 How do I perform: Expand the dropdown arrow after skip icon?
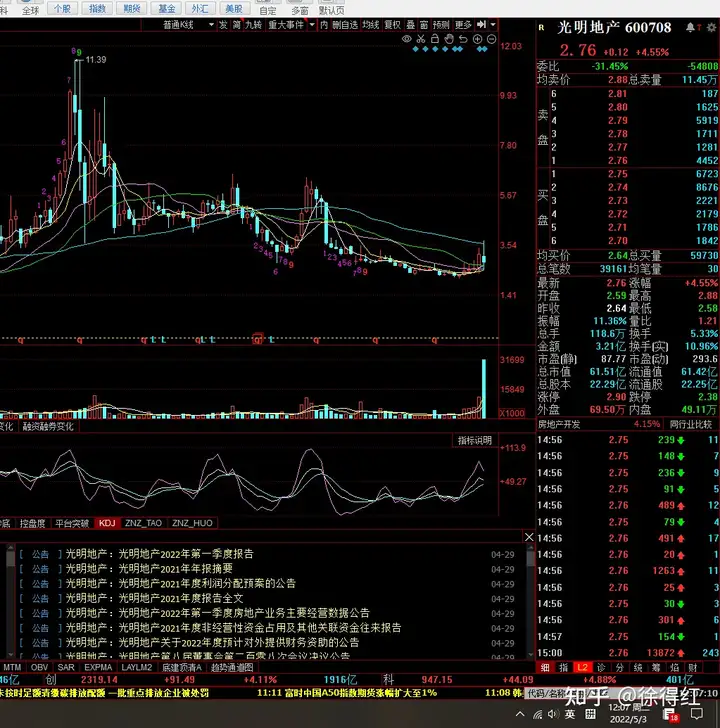[x=493, y=25]
